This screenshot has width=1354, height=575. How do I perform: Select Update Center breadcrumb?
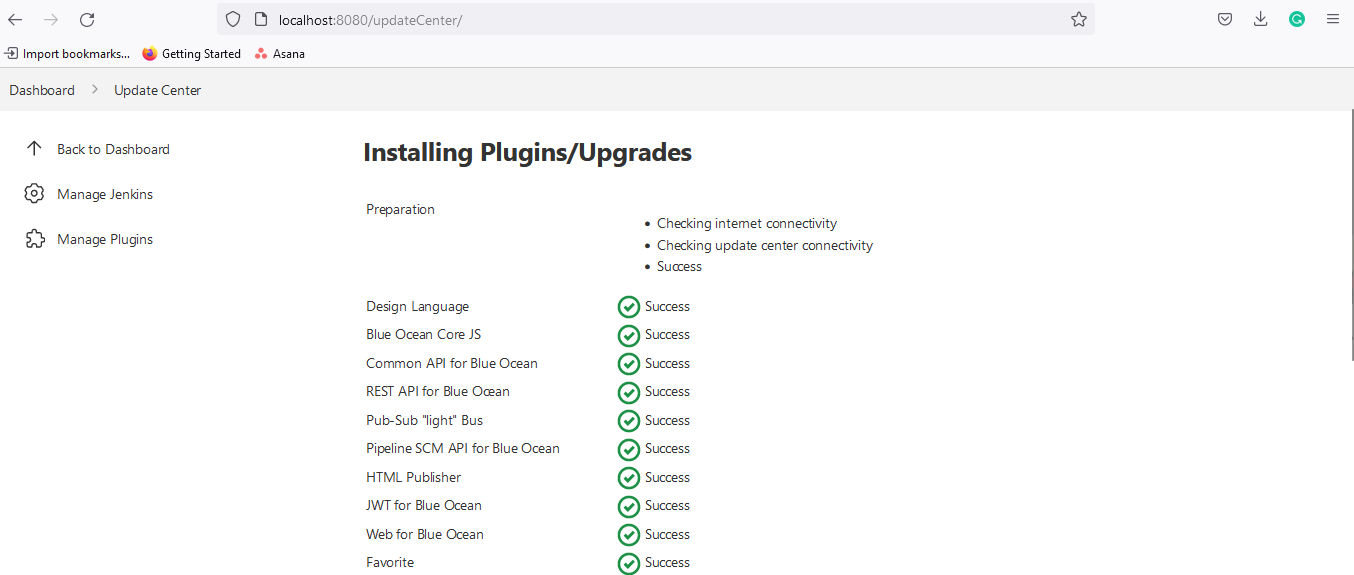point(157,90)
